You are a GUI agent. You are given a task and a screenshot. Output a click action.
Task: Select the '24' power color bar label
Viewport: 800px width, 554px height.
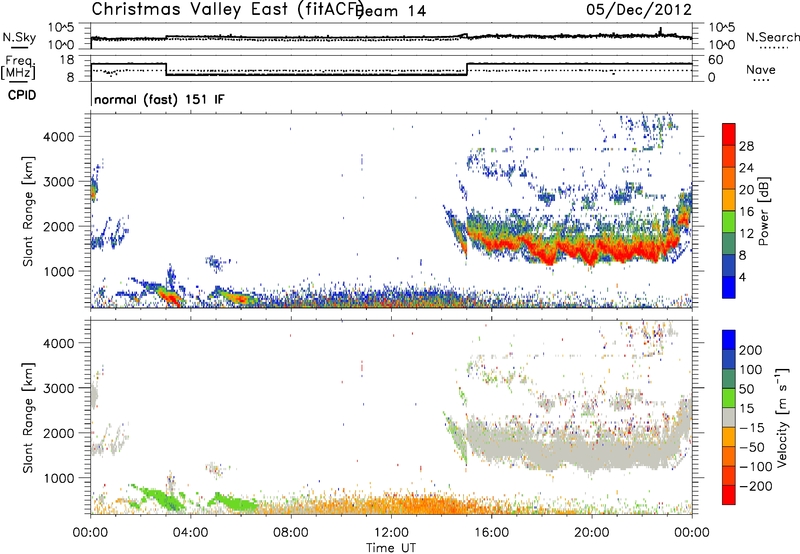point(746,168)
